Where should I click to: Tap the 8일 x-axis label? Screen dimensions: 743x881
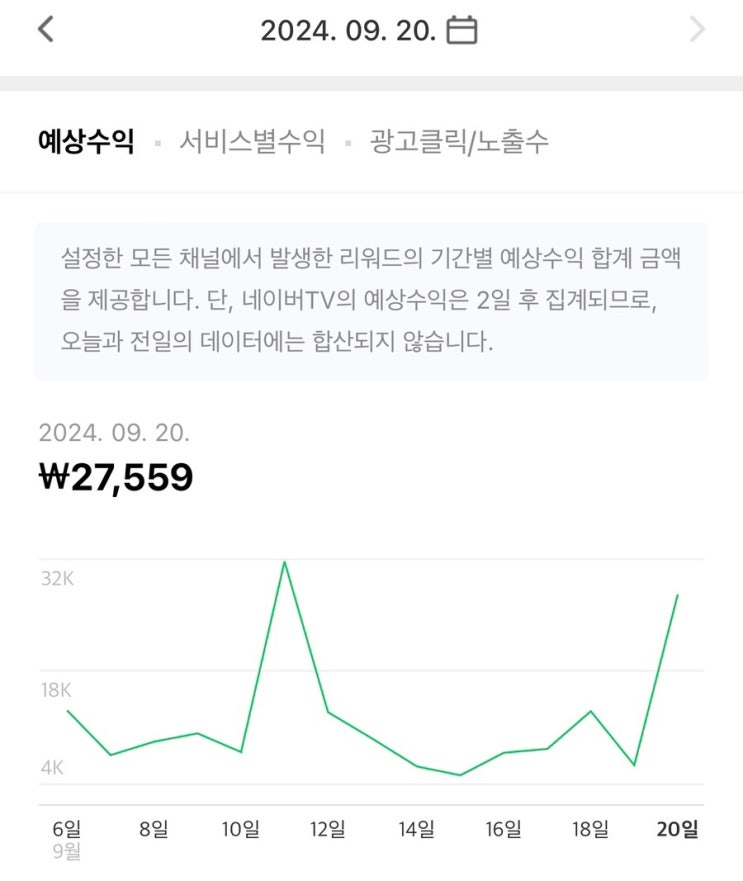(x=153, y=829)
